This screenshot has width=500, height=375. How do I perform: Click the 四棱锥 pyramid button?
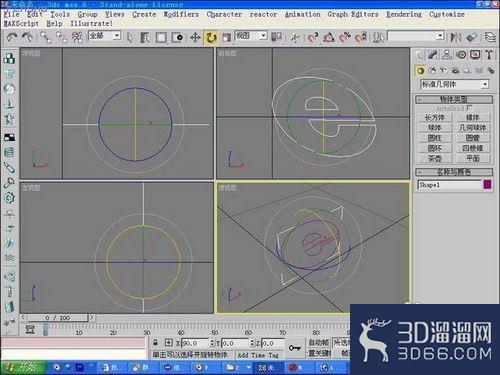473,148
